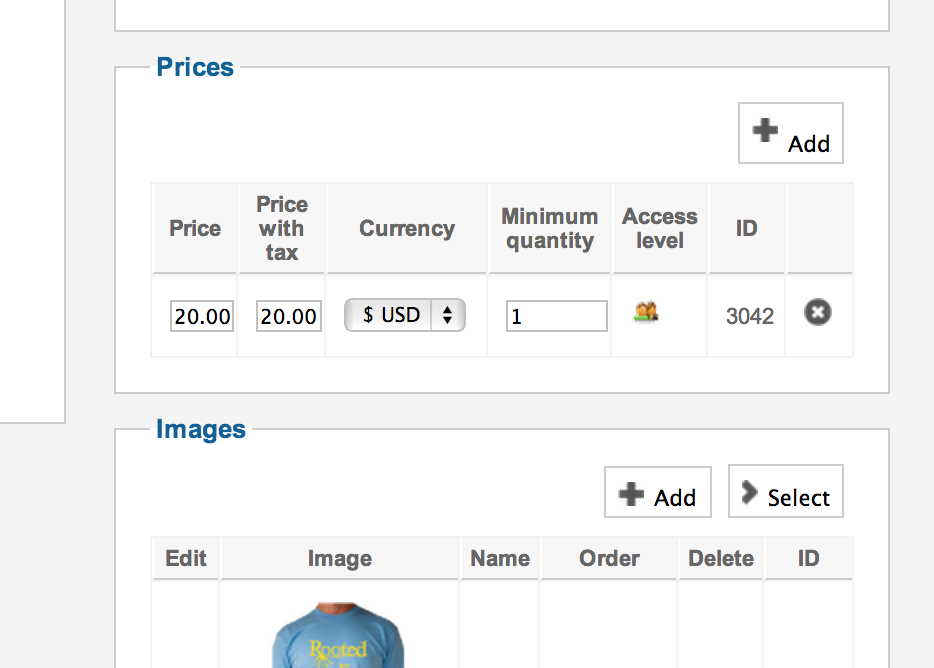This screenshot has height=668, width=934.
Task: Focus the Price input field
Action: click(x=202, y=317)
